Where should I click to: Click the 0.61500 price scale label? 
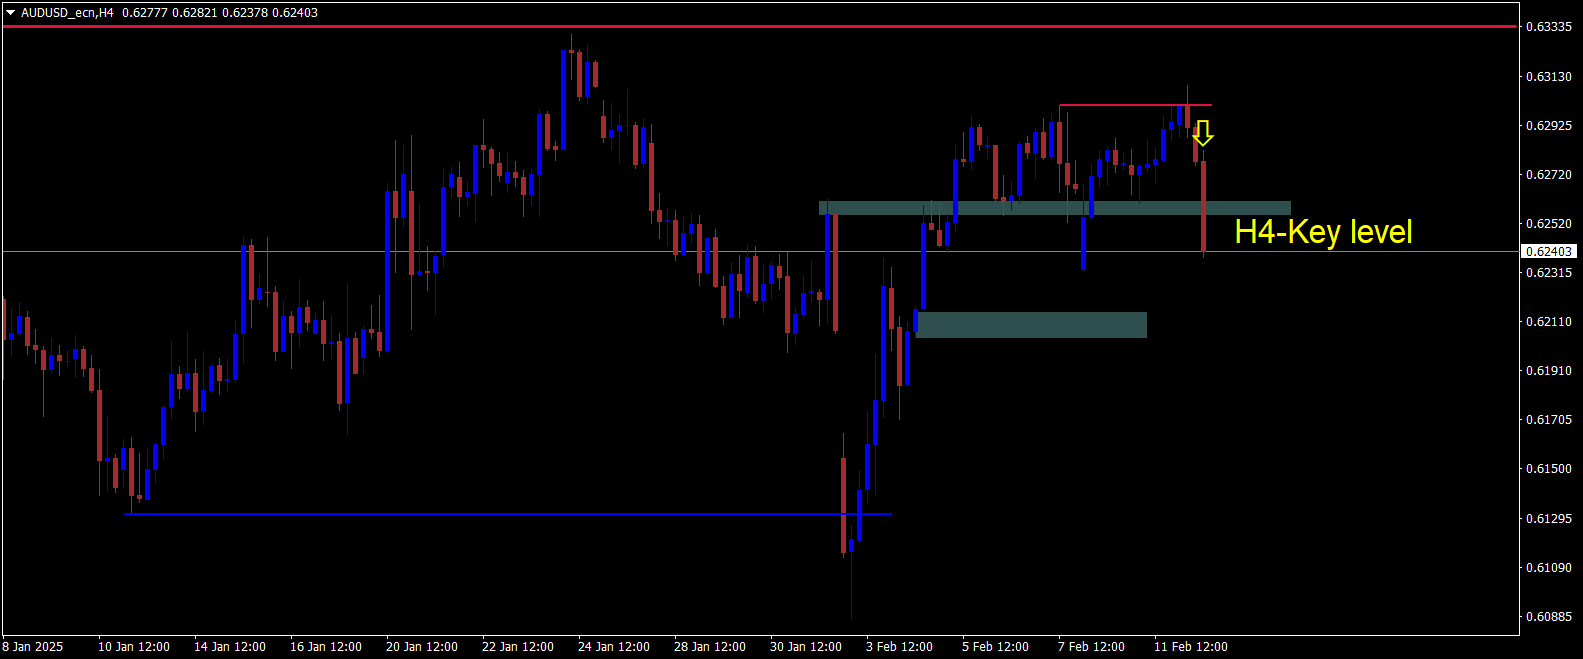pos(1549,469)
